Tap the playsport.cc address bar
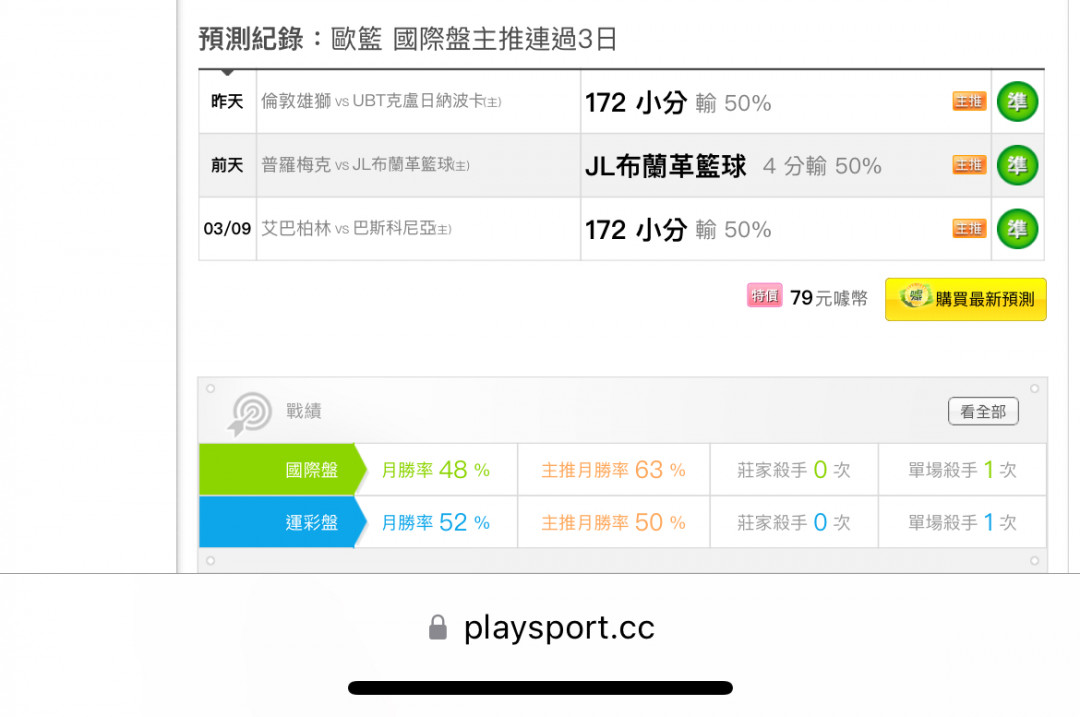 coord(540,627)
